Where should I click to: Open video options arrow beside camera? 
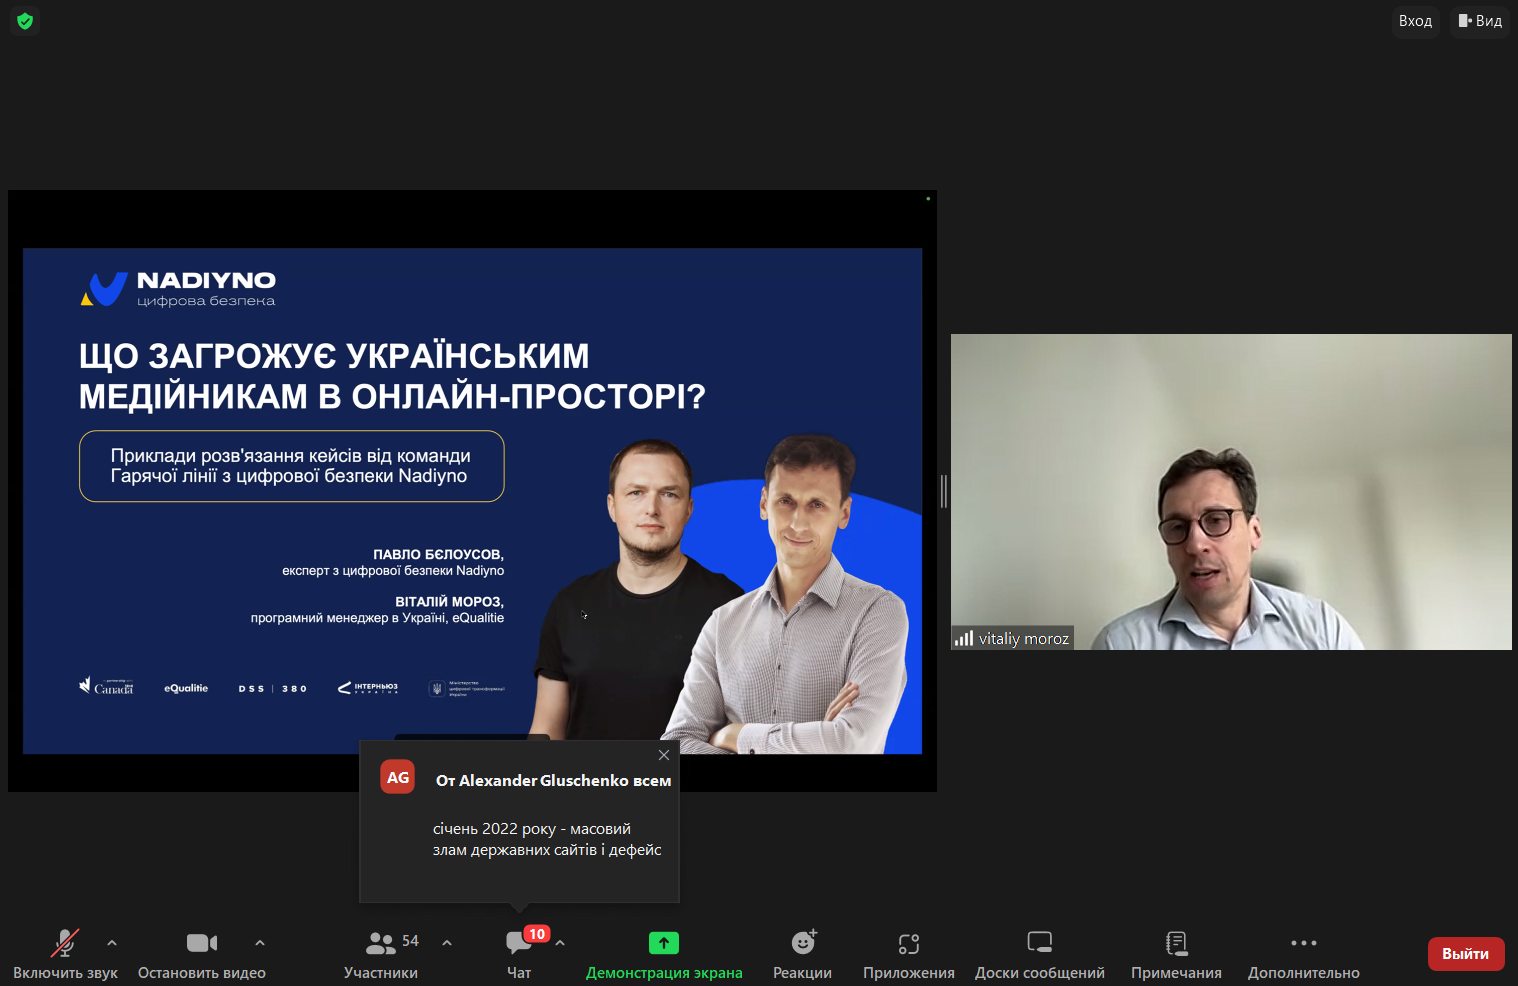(x=260, y=942)
